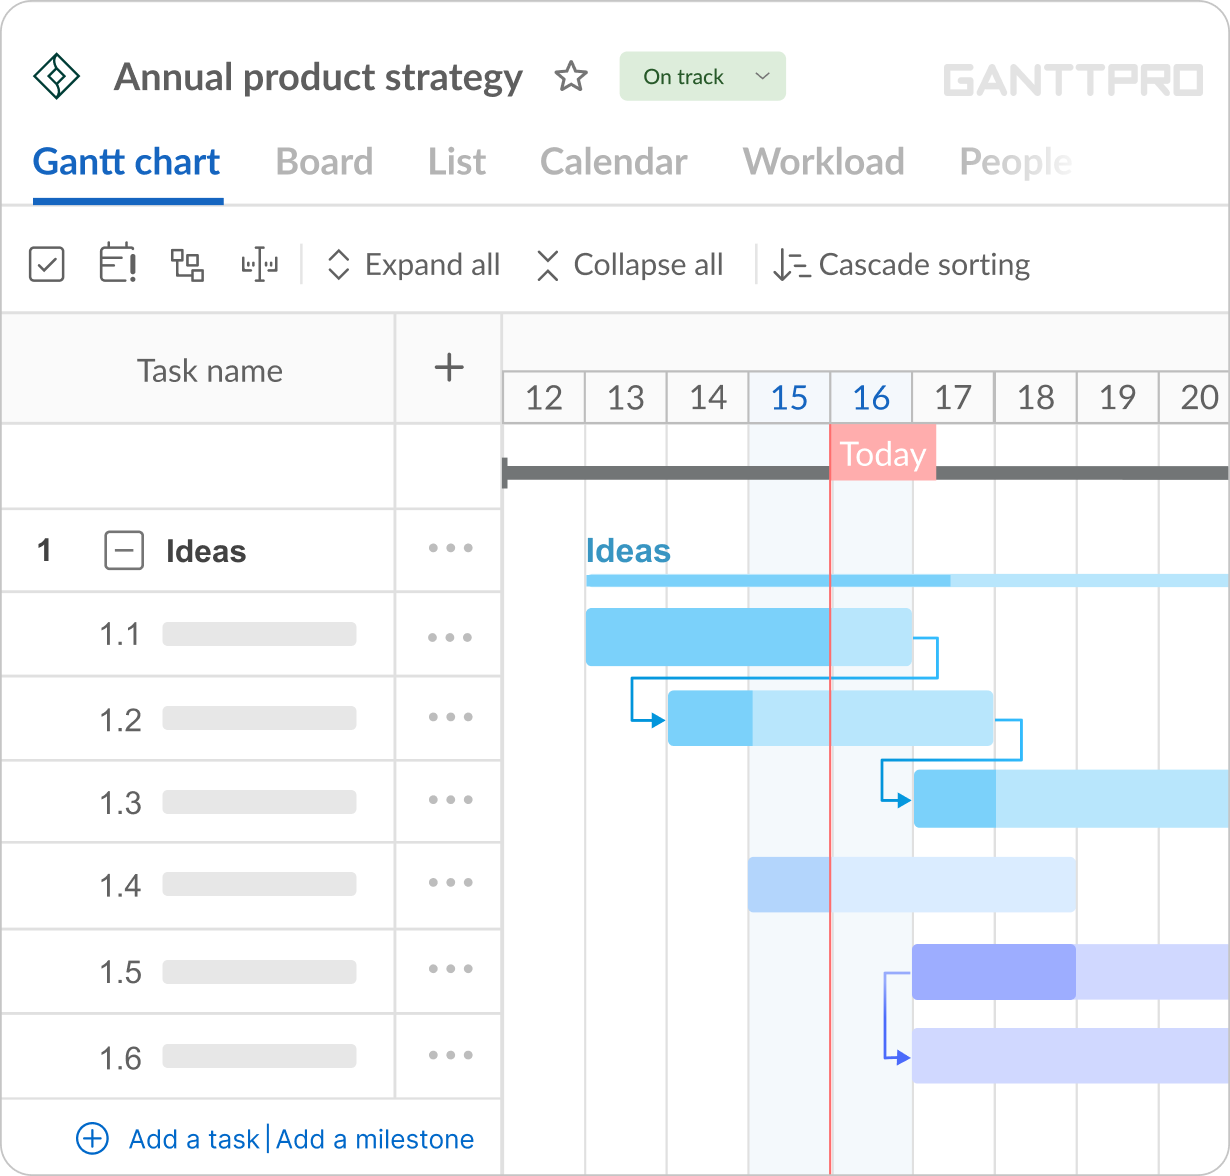Click the overdue tasks clipboard icon
1230x1176 pixels.
[x=117, y=264]
